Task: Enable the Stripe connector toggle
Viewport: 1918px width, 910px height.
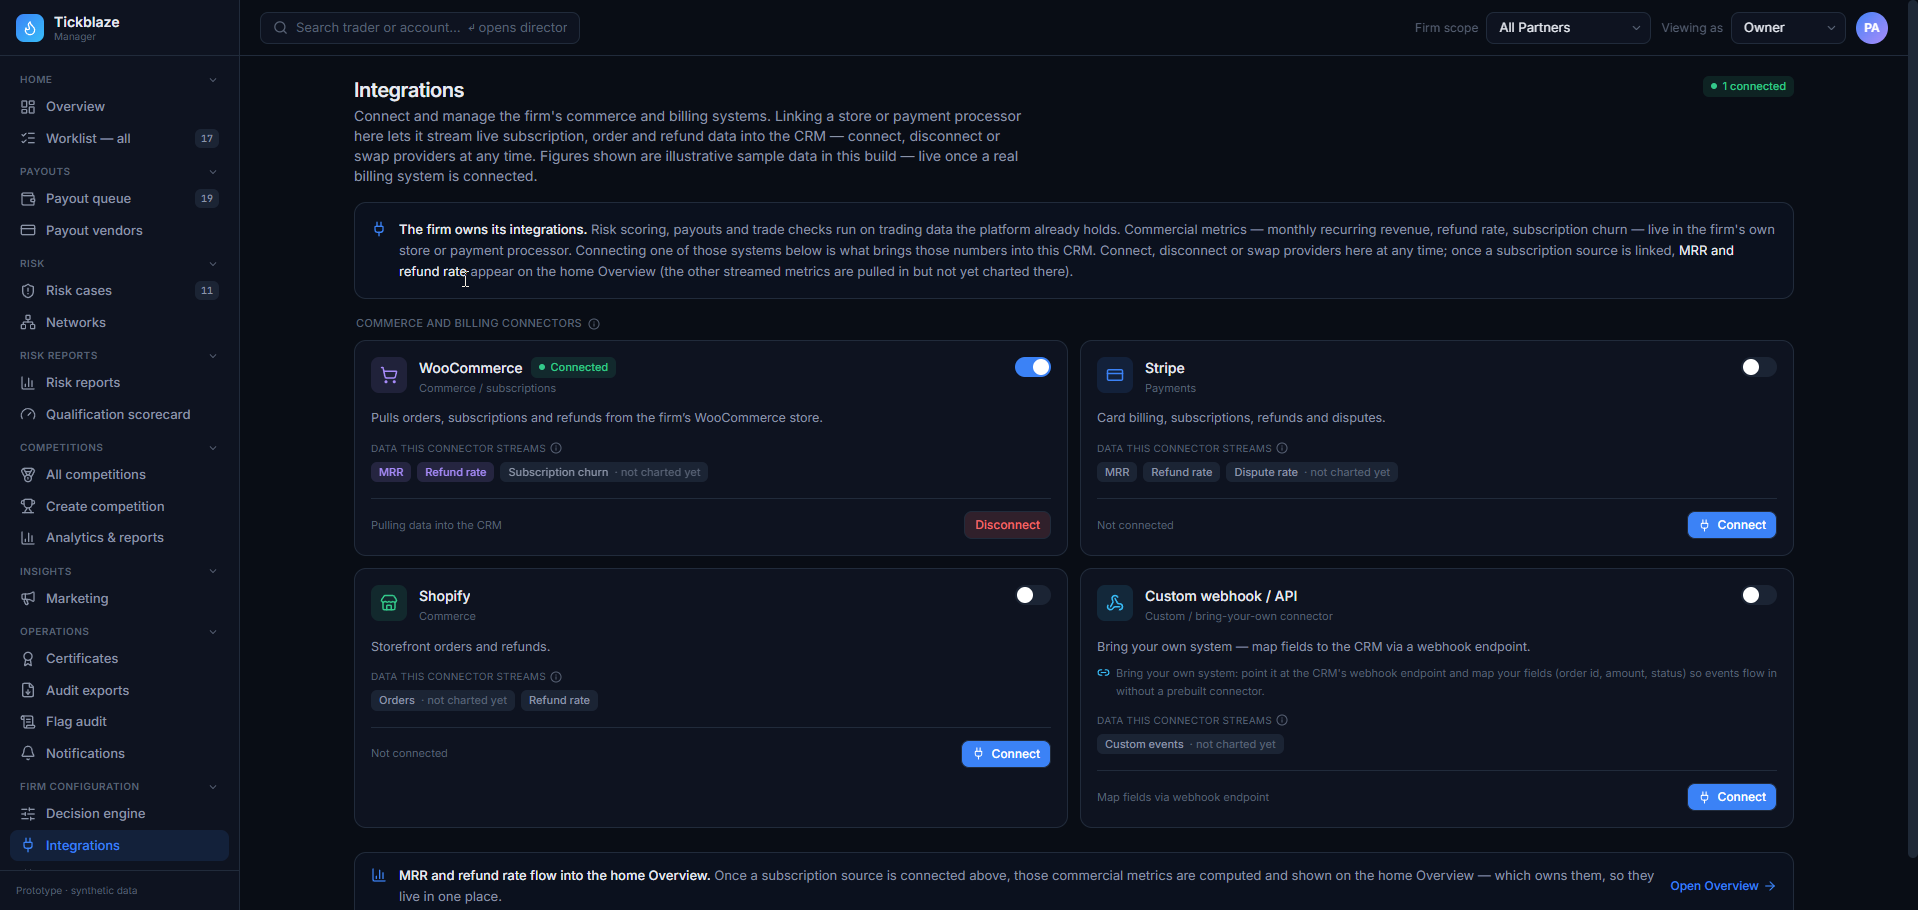Action: tap(1759, 367)
